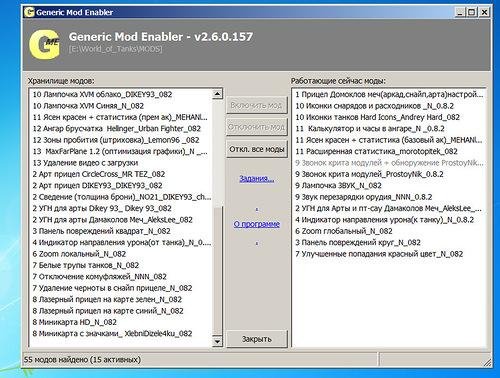
Task: Select active '2 УГН для Арты и пт-сау'
Action: coord(388,208)
